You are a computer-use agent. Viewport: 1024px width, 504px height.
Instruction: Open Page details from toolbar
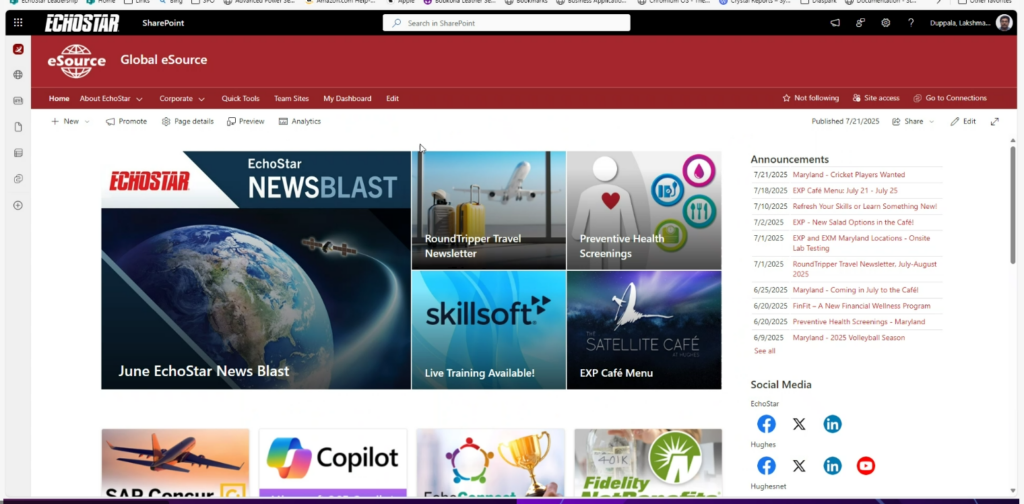click(187, 121)
